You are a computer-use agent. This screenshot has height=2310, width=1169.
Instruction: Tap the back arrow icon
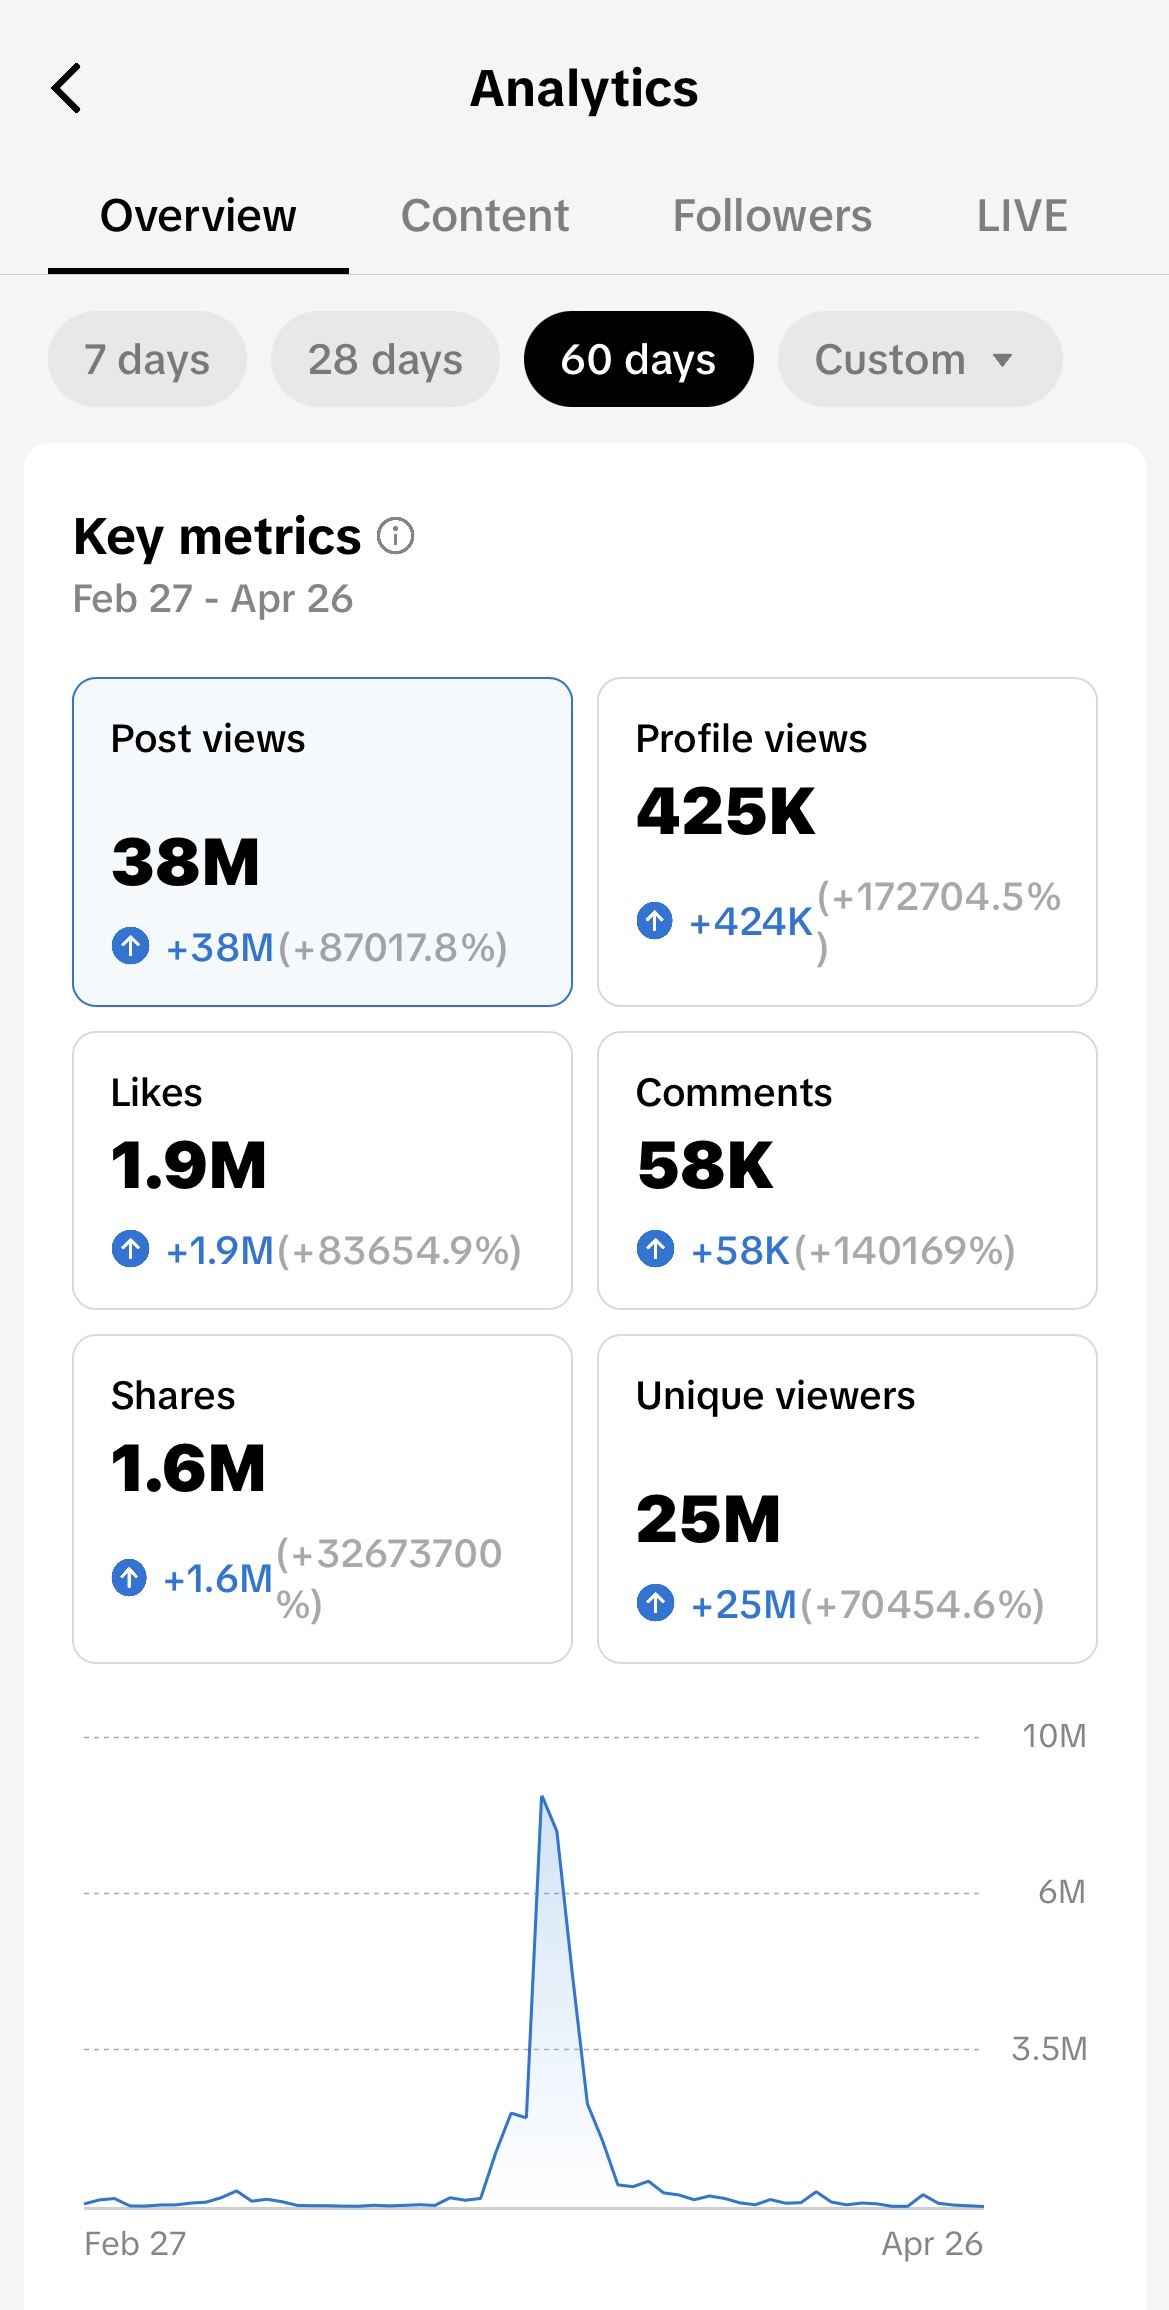[x=66, y=88]
